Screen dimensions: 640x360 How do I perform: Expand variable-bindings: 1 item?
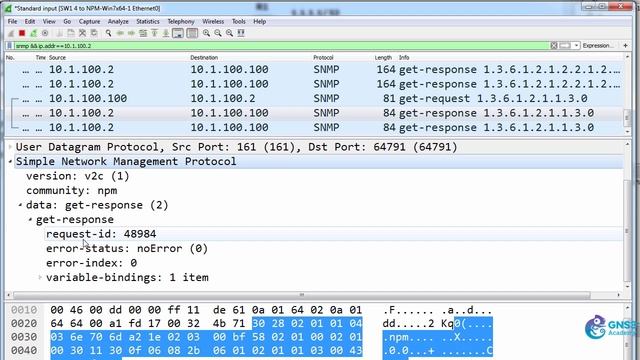pos(40,278)
